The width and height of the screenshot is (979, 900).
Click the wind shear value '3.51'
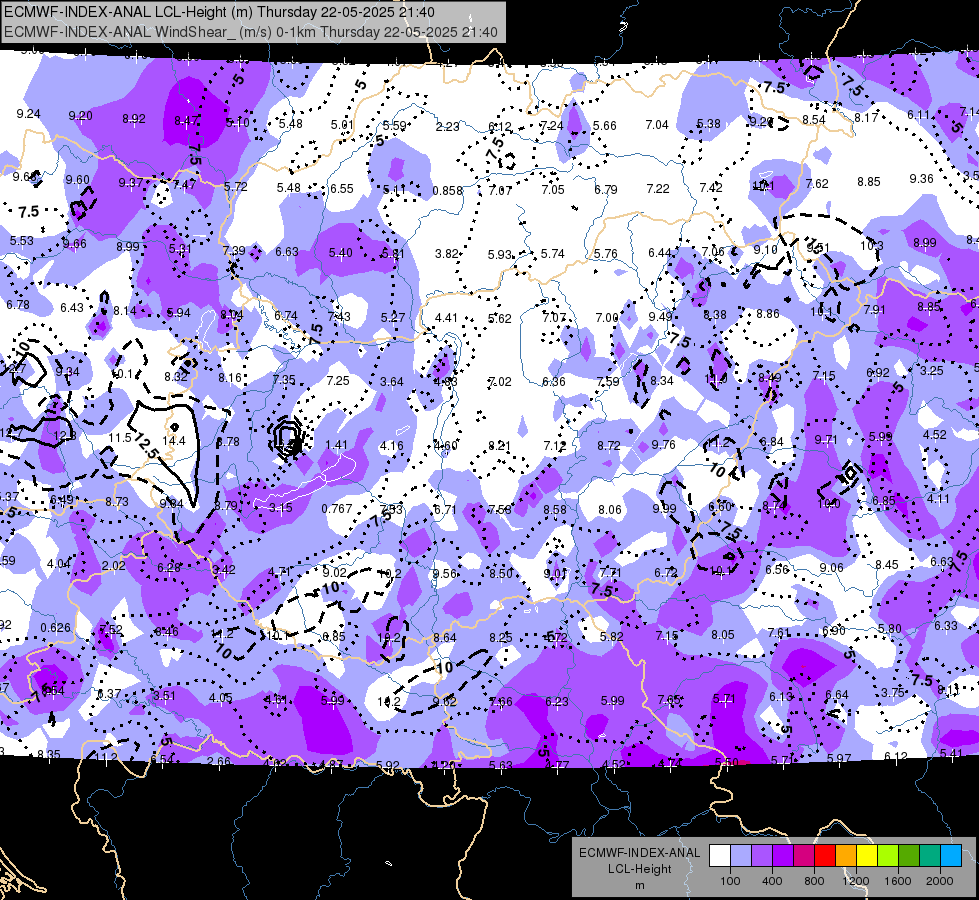pyautogui.click(x=164, y=696)
